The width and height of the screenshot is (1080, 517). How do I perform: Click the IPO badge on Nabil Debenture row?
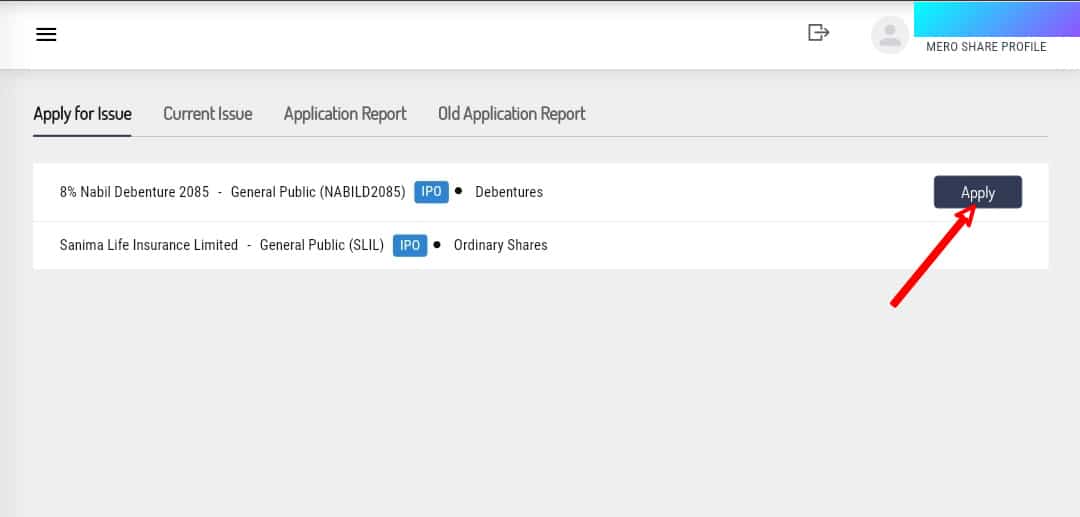click(431, 192)
